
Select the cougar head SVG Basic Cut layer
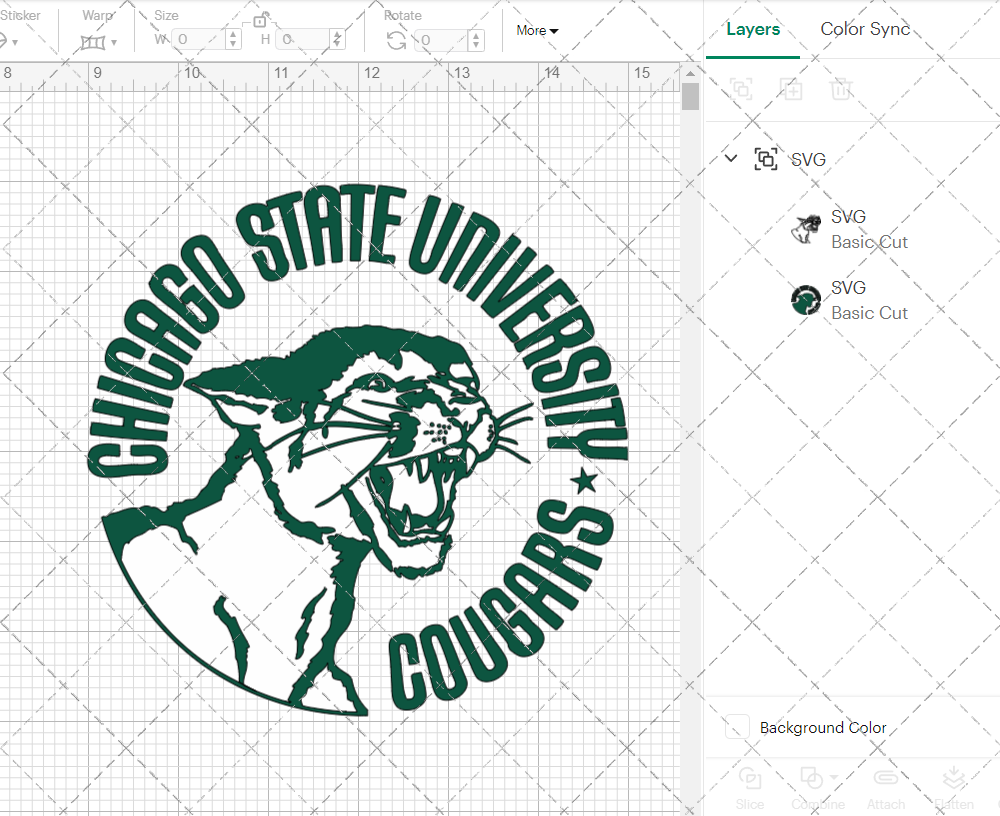(869, 228)
